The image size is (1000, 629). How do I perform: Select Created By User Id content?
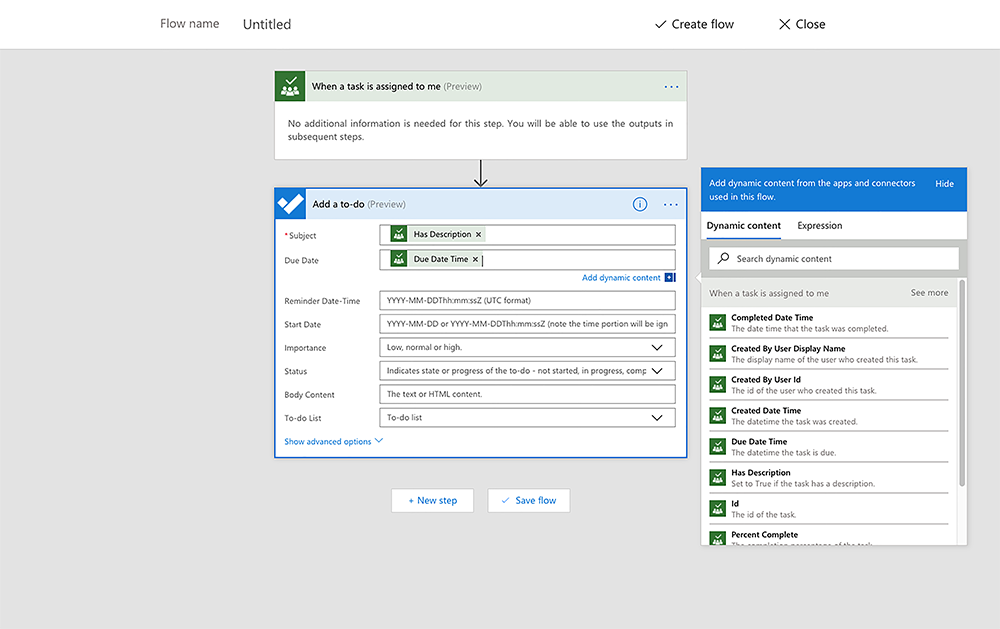click(829, 385)
